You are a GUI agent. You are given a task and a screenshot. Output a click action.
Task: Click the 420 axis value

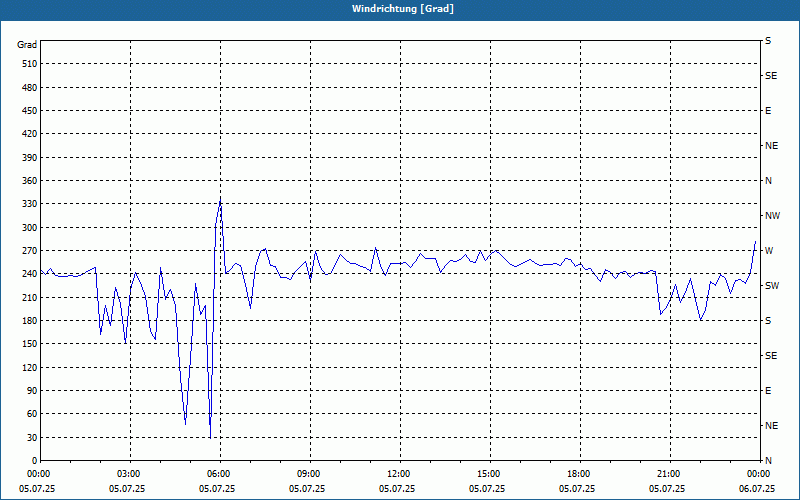coord(30,134)
